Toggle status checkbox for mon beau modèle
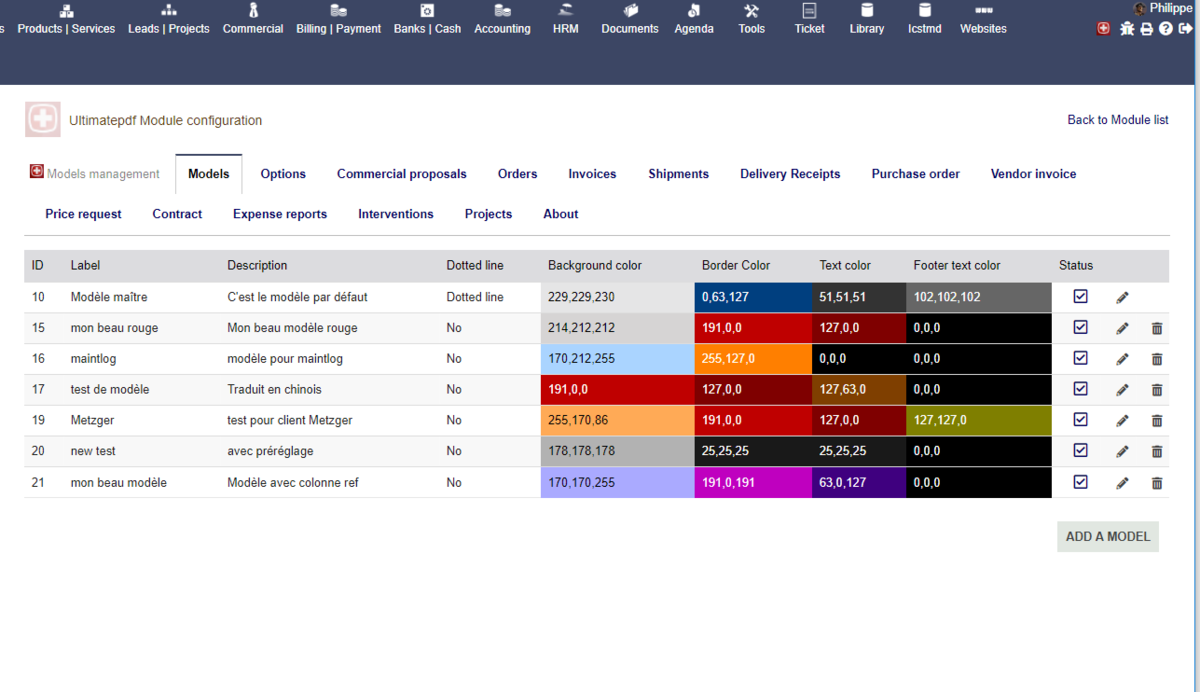The image size is (1200, 692). 1080,482
